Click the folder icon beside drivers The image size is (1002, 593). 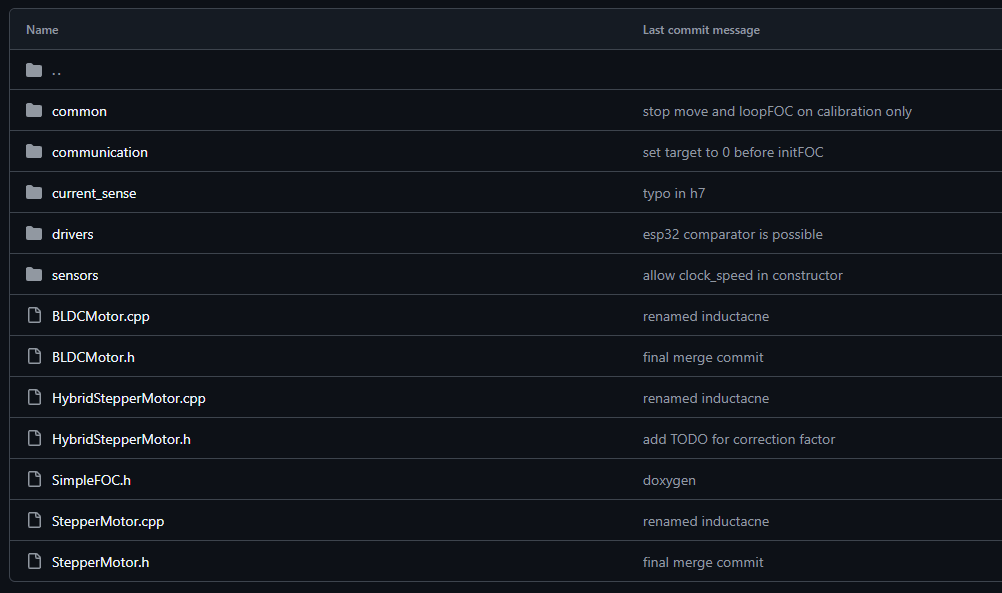[x=34, y=233]
